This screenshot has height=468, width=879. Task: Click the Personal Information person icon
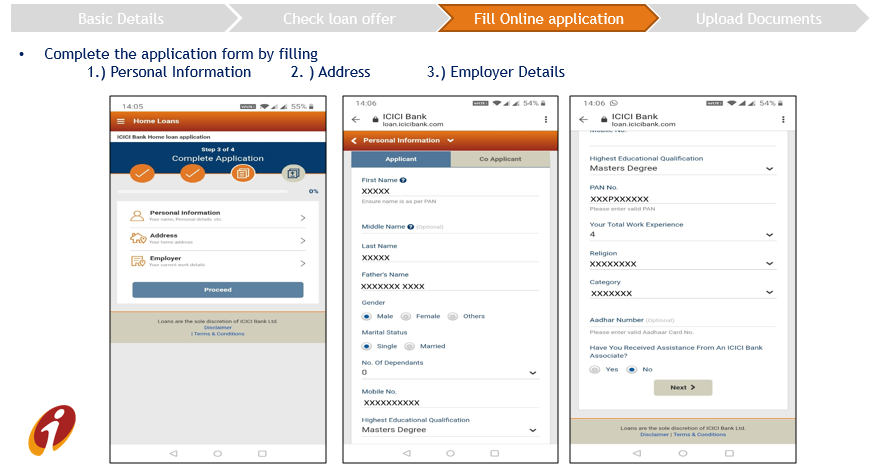(x=137, y=216)
